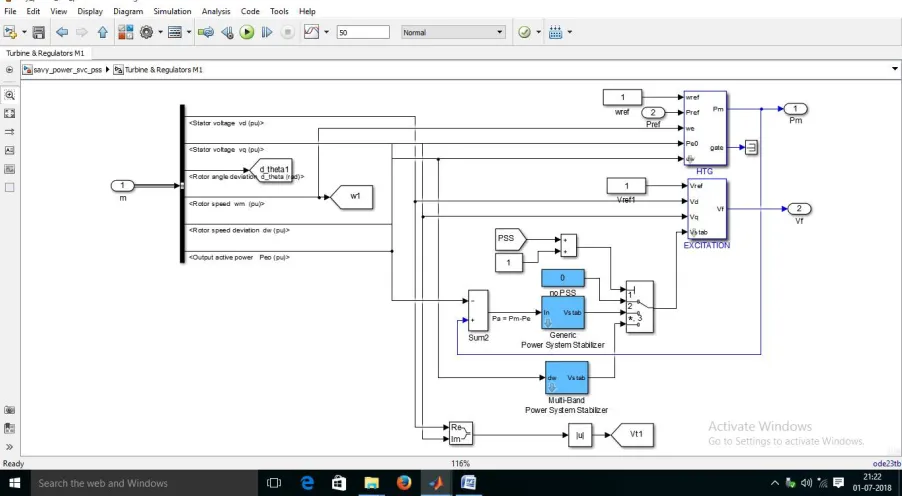The image size is (902, 496).
Task: Select the Turbine & Regulators M1 tab
Action: 45,53
